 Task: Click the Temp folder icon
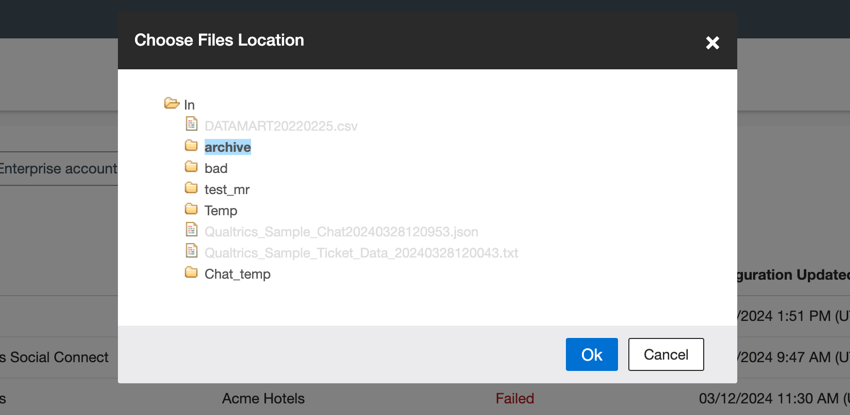(191, 209)
